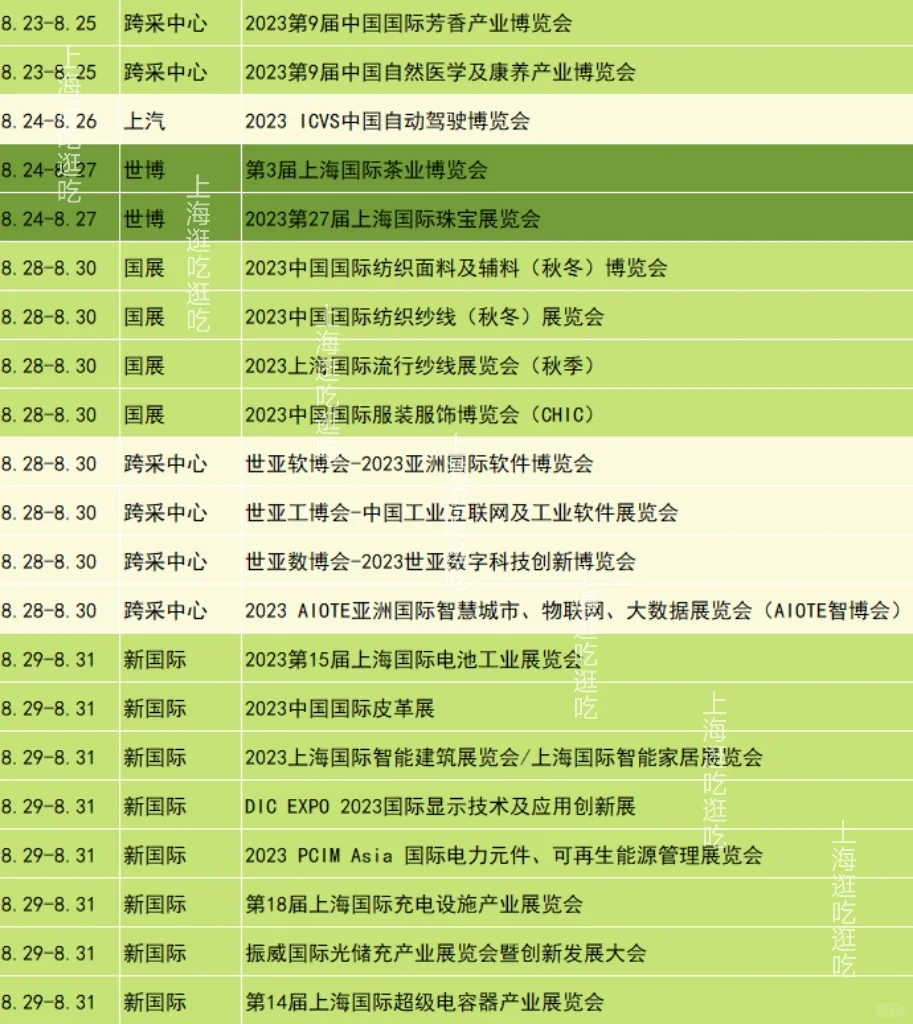Screen dimensions: 913x1024
Task: Click 2023中国国际服装服饰博览会（CHIC）
Action: (x=420, y=414)
